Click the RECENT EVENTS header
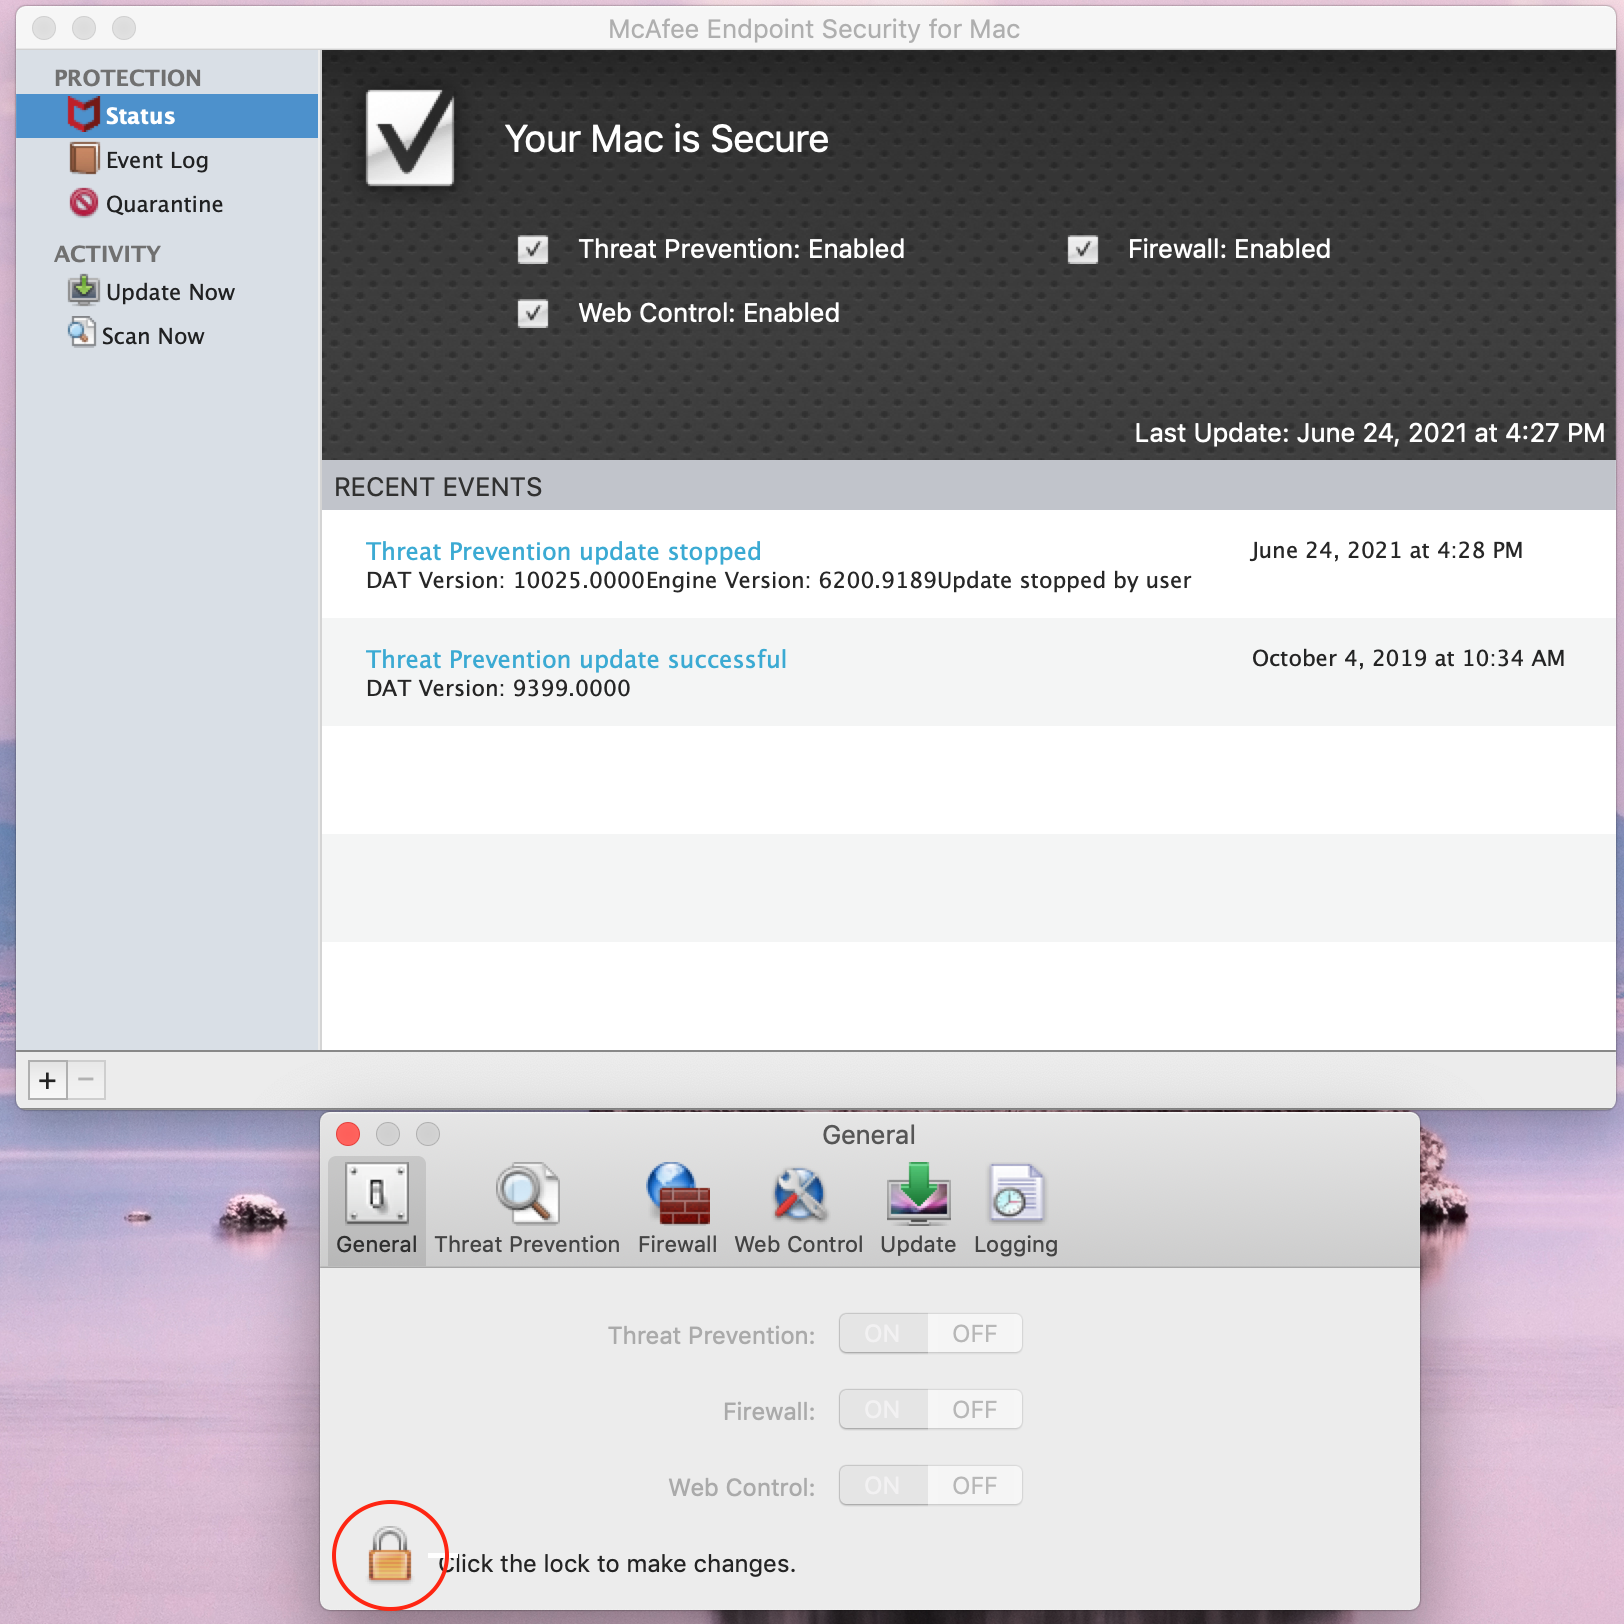Image resolution: width=1624 pixels, height=1624 pixels. [x=438, y=487]
